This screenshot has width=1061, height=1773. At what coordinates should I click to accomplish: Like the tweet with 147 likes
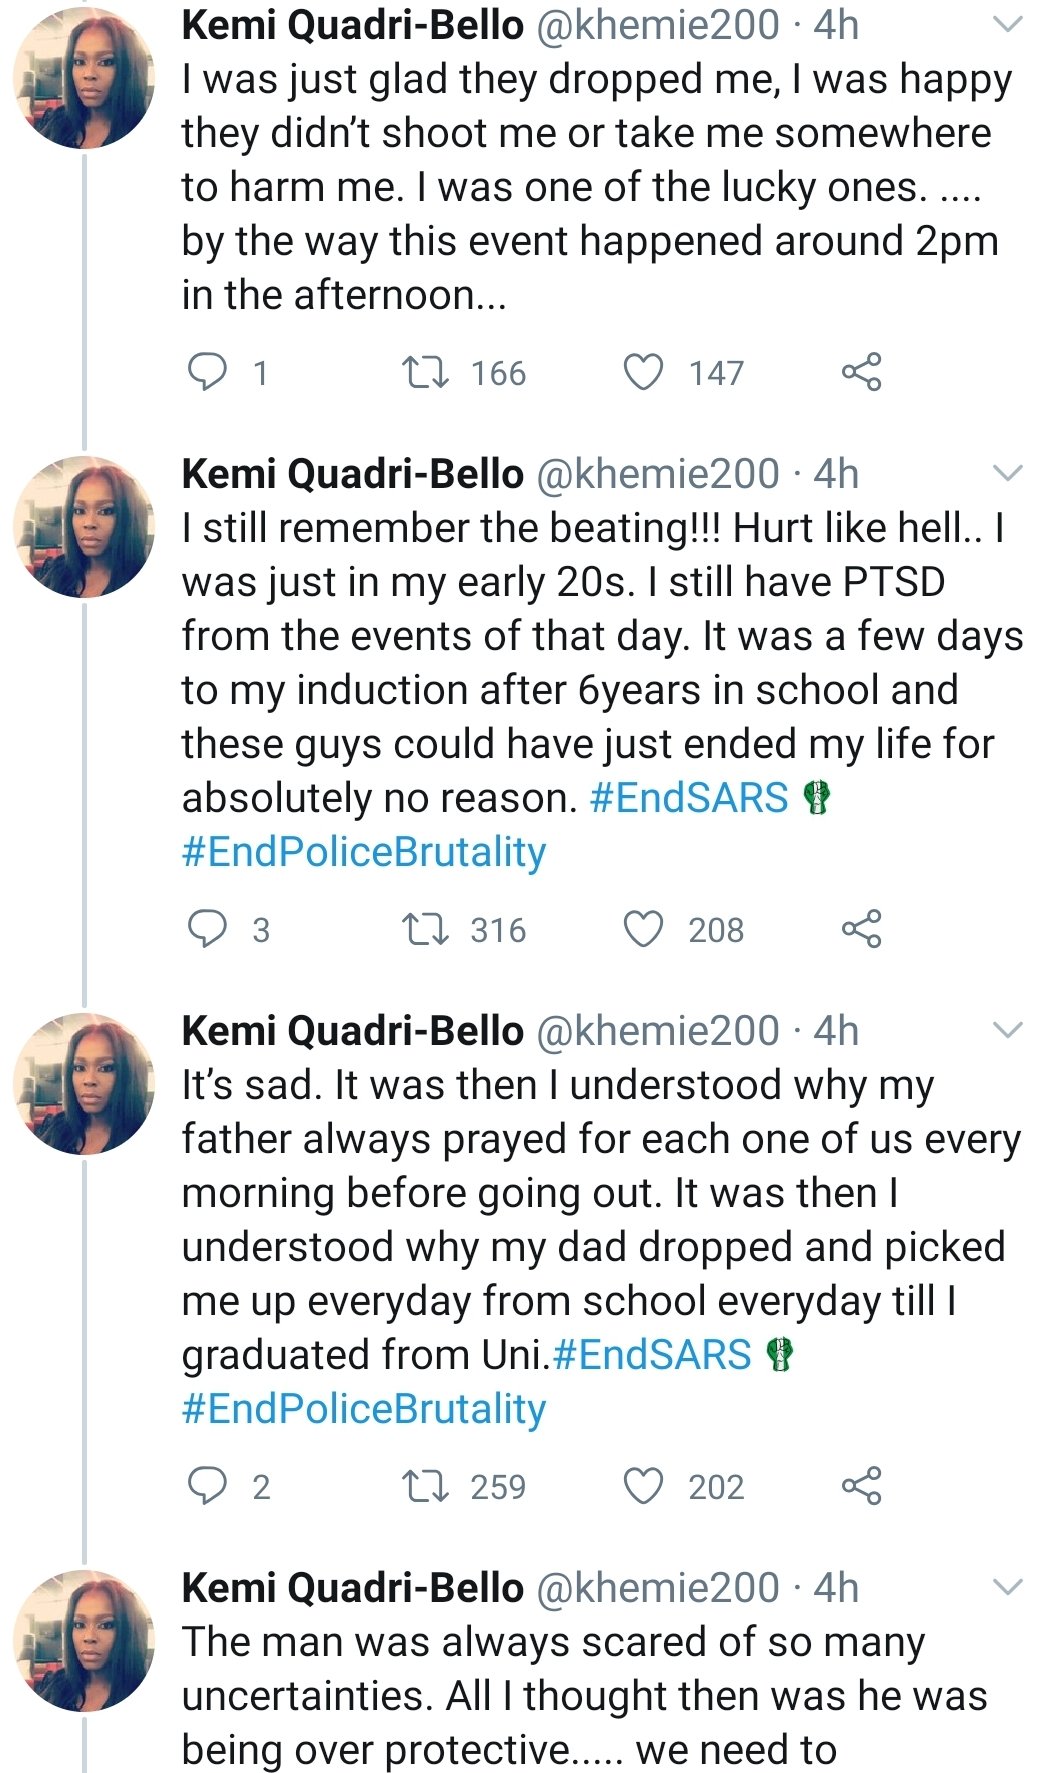(x=643, y=373)
